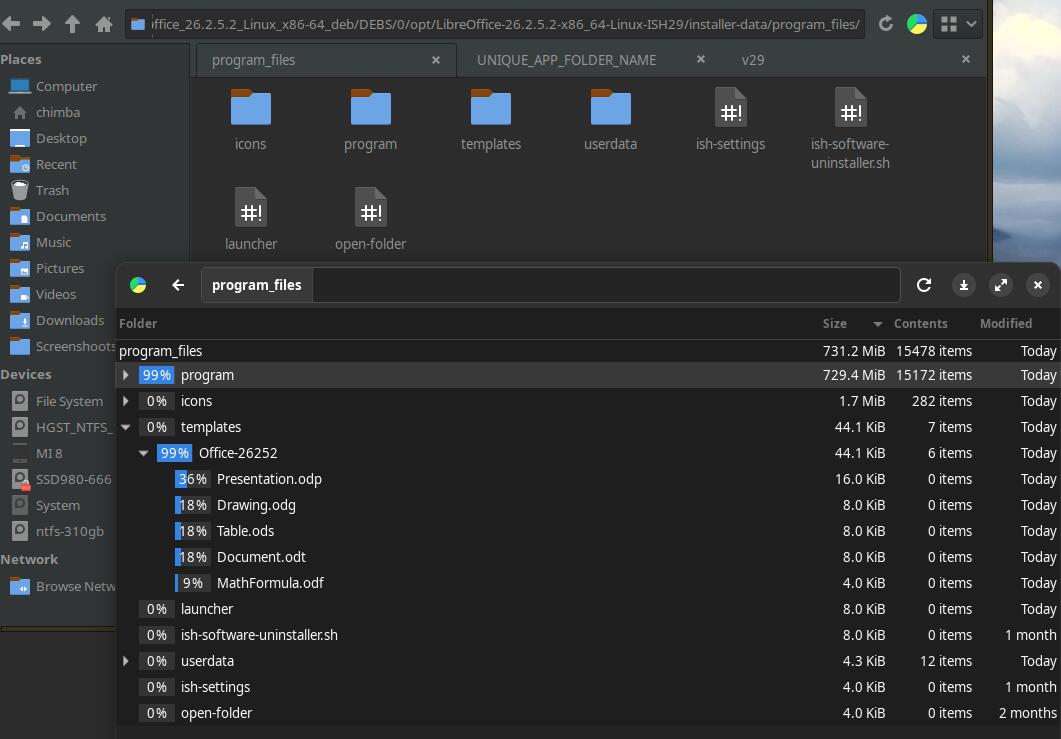Open view mode dropdown arrow

972,24
